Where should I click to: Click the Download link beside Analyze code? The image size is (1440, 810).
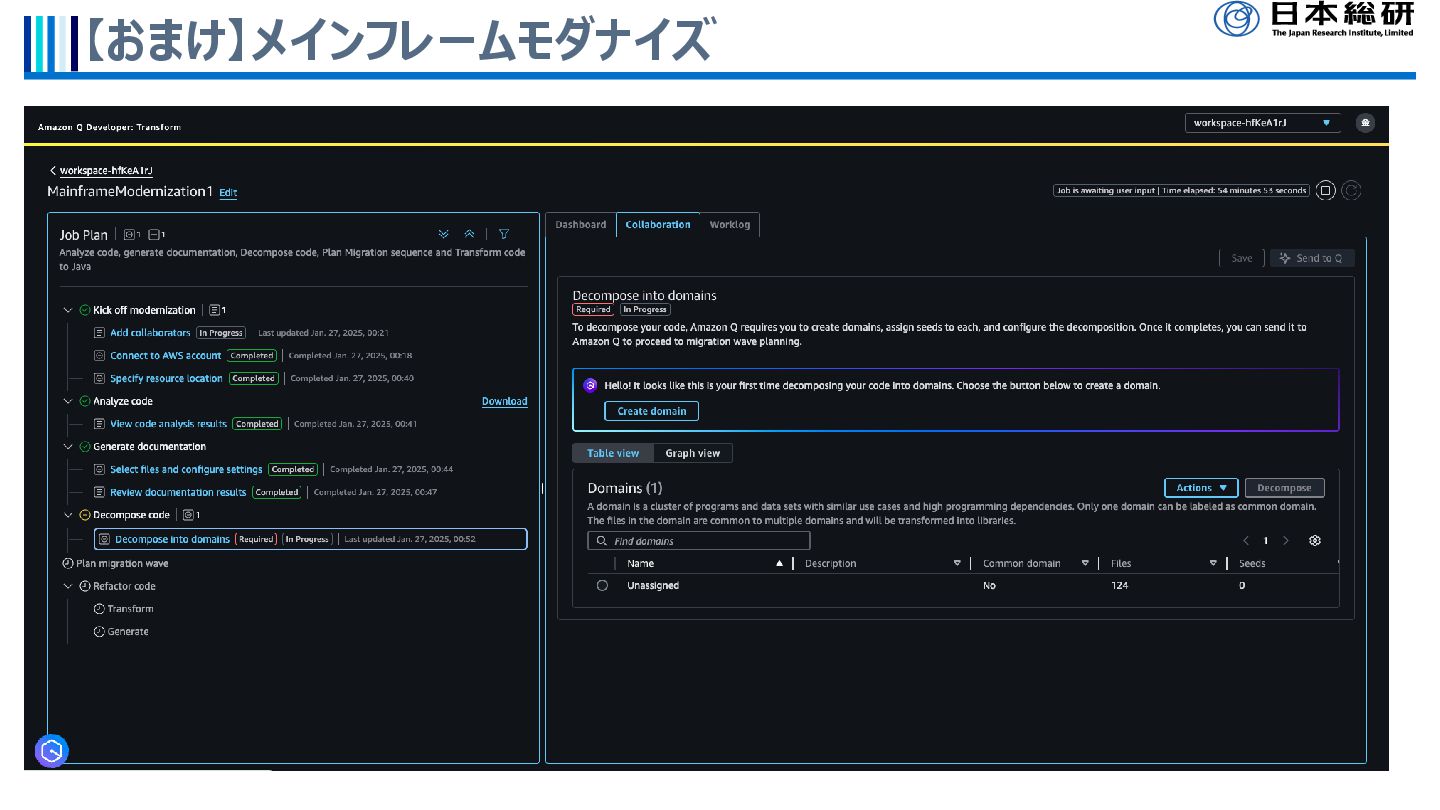(504, 401)
